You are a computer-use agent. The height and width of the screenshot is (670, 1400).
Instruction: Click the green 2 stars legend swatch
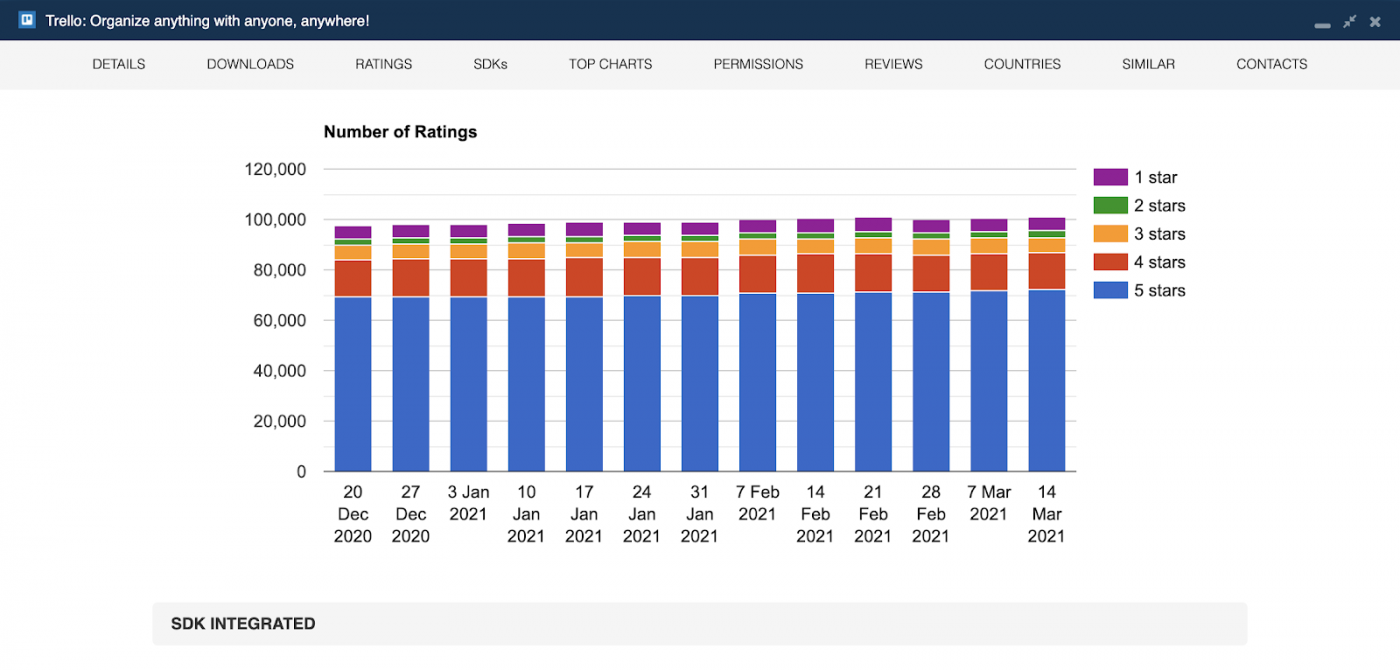tap(1110, 205)
